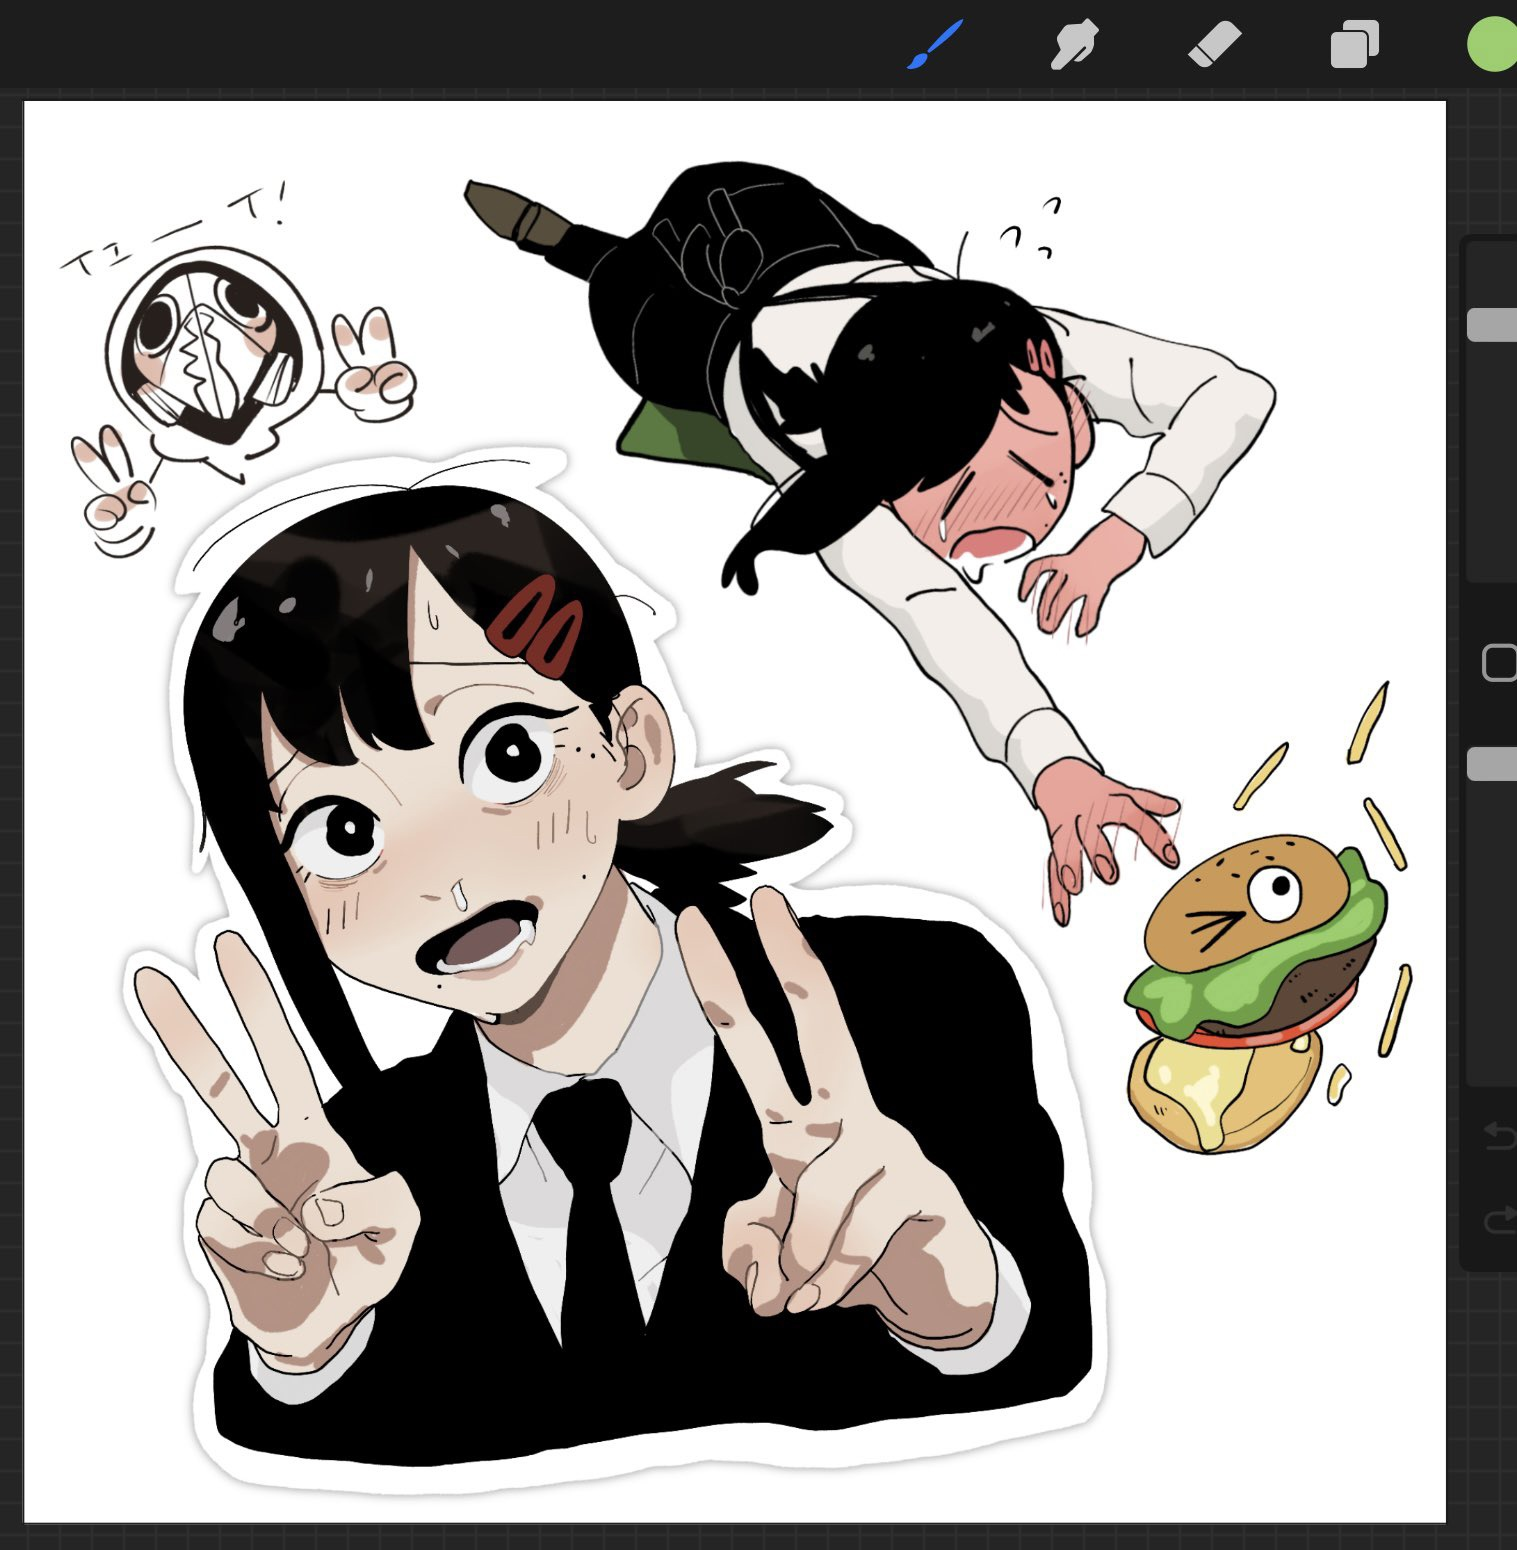Select the Paint brush tool
The height and width of the screenshot is (1550, 1517).
(x=935, y=45)
